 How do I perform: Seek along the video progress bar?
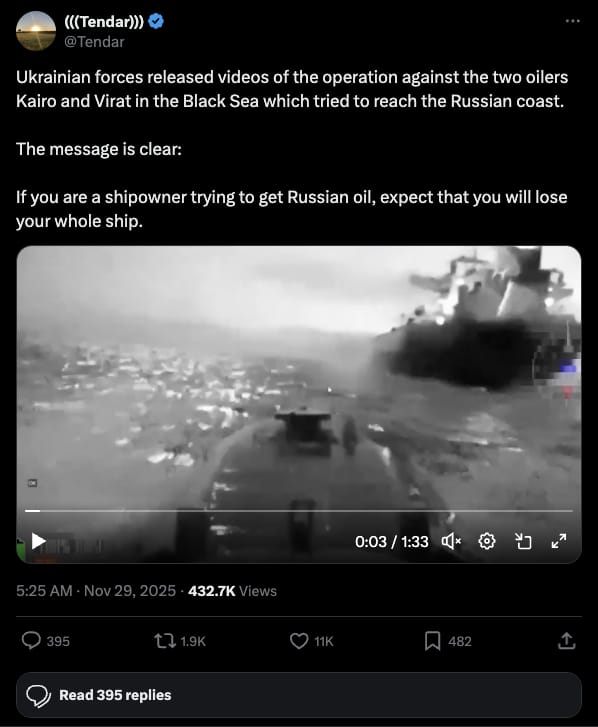click(299, 510)
